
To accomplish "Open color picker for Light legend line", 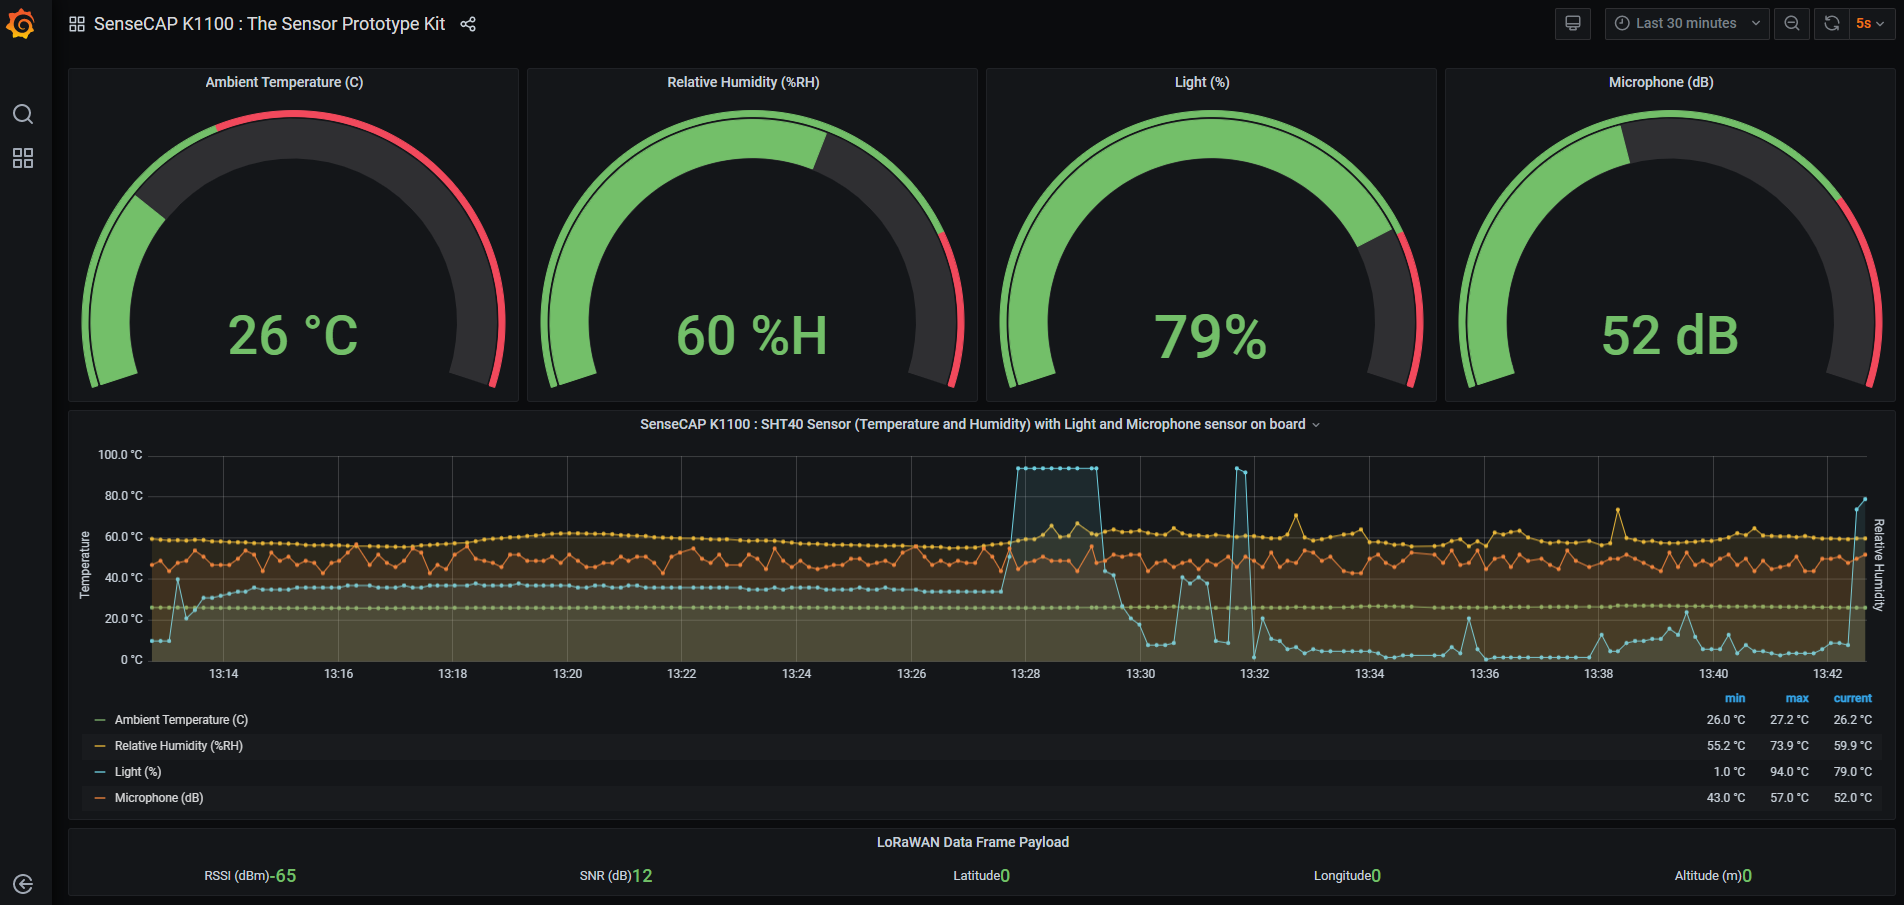I will point(100,772).
